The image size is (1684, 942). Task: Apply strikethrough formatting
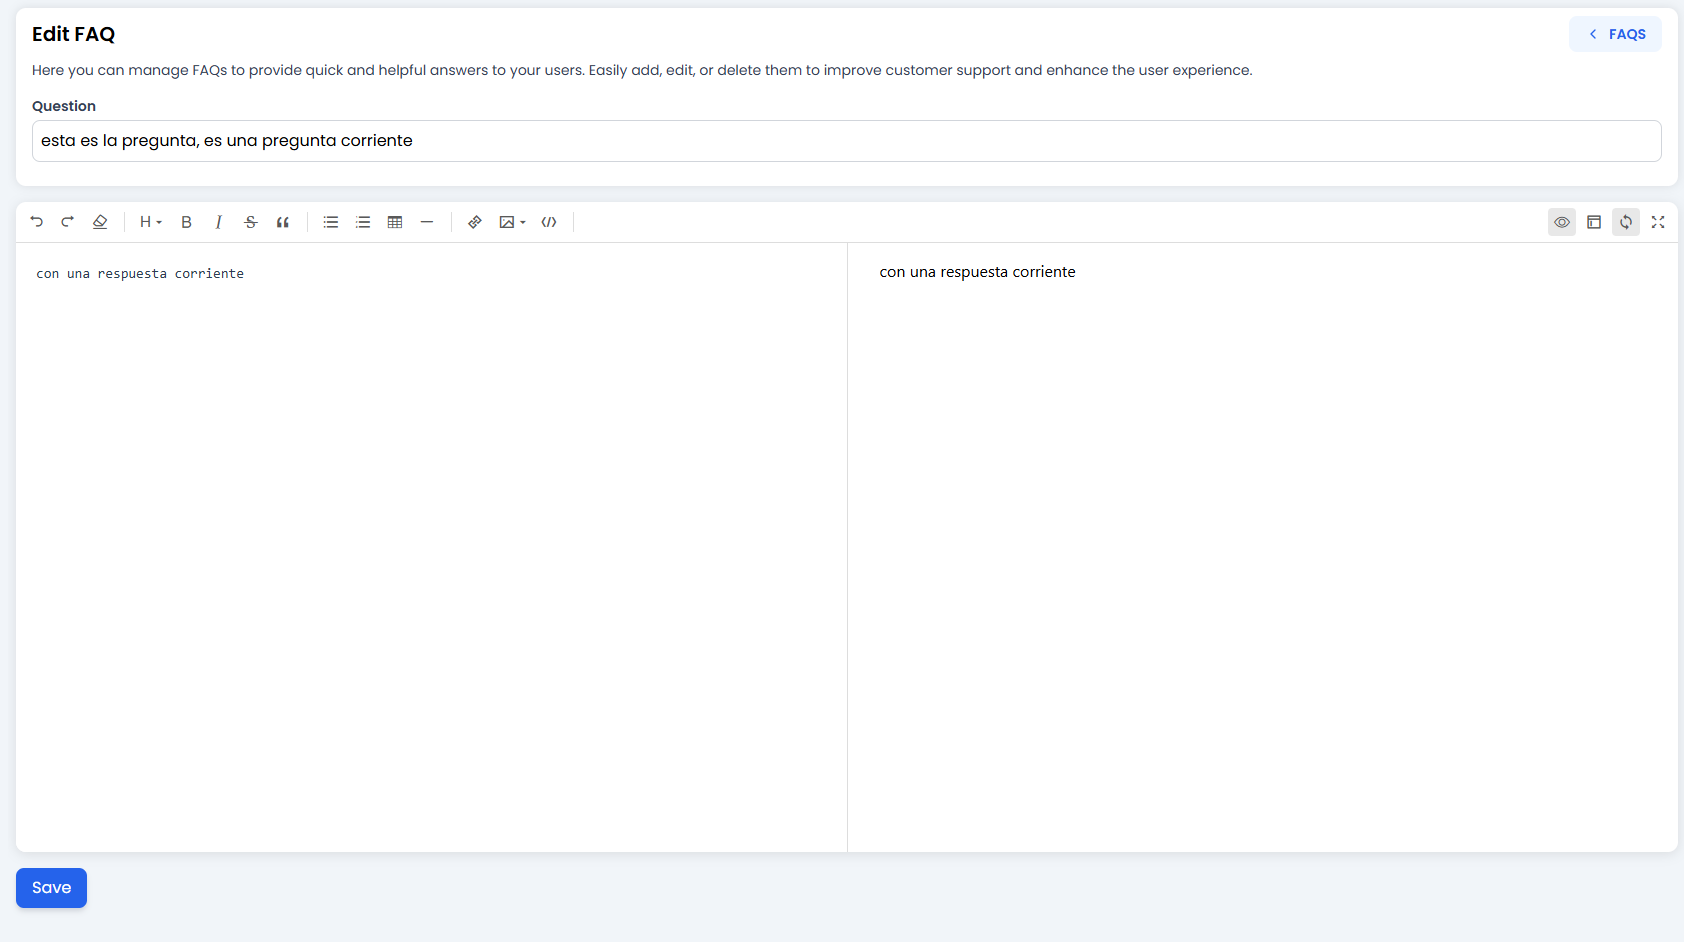click(x=250, y=222)
